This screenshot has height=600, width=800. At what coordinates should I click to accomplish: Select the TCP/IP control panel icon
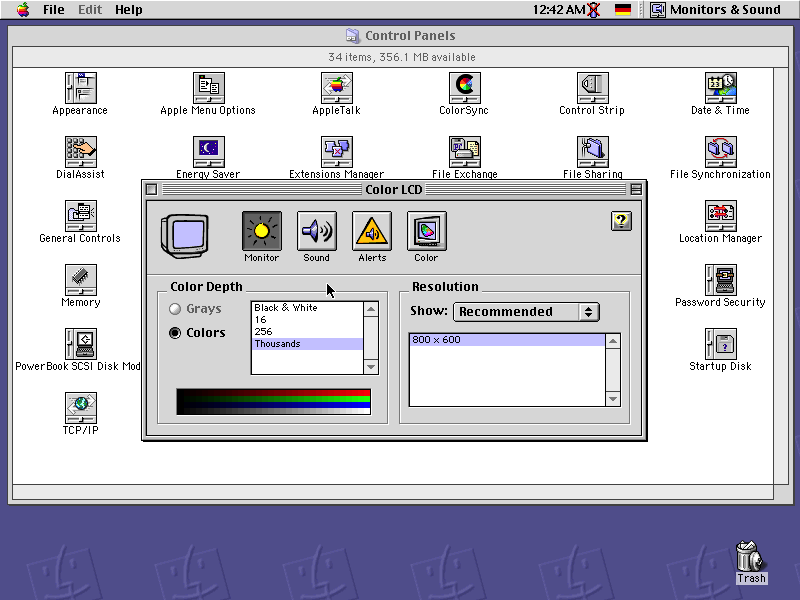pos(81,408)
